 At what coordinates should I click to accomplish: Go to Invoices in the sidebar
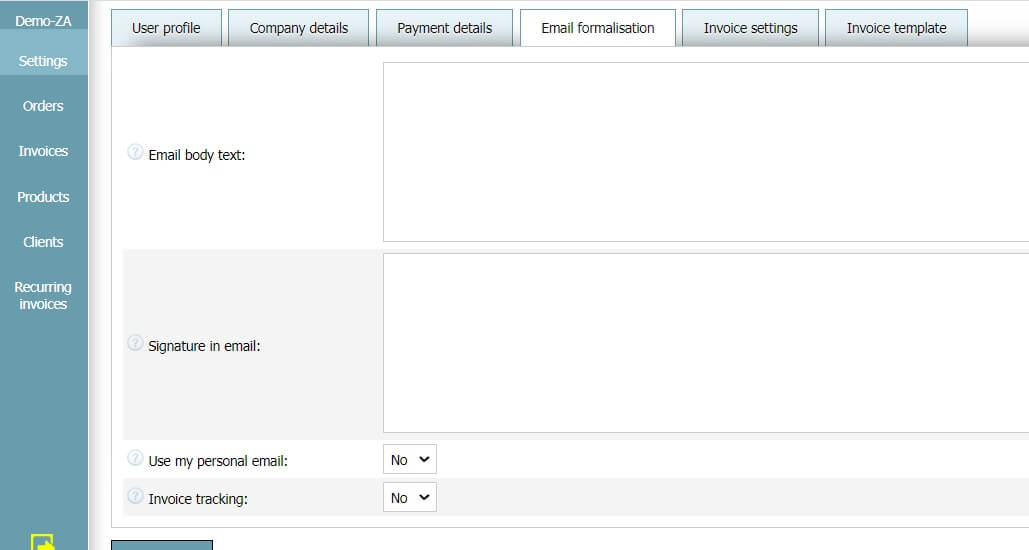pyautogui.click(x=43, y=151)
